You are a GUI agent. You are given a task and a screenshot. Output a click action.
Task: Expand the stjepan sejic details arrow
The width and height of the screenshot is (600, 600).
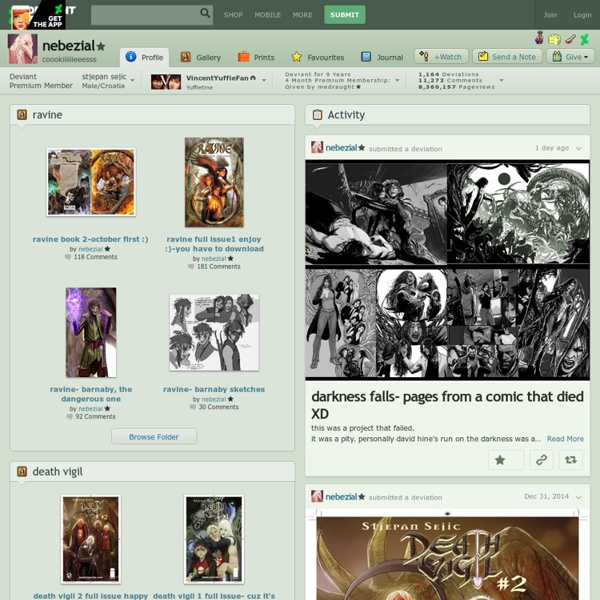[x=132, y=80]
